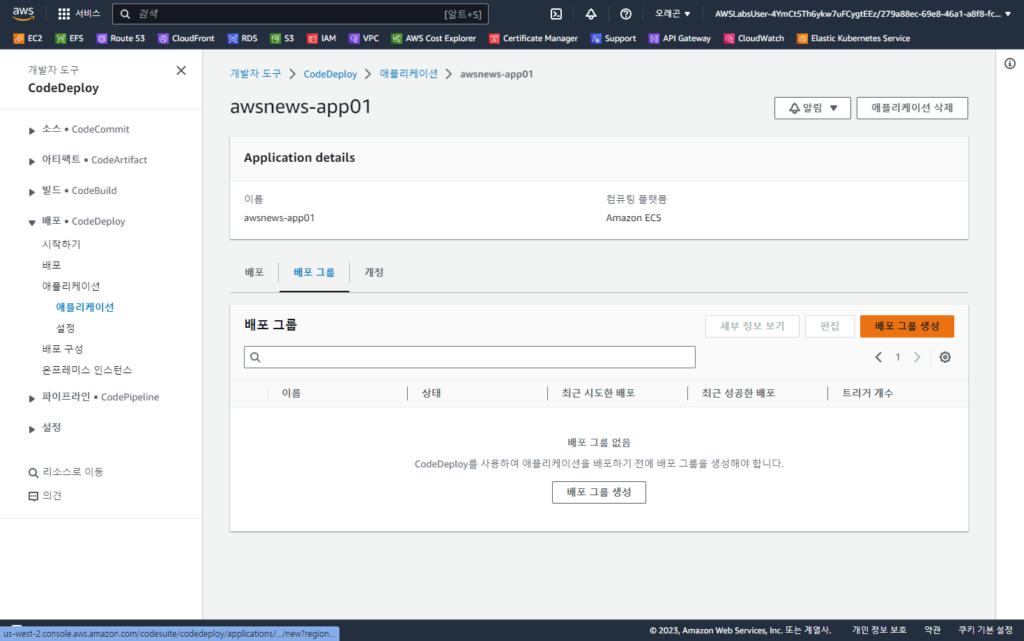
Task: Expand 소스 • CodeCommit section
Action: (31, 130)
